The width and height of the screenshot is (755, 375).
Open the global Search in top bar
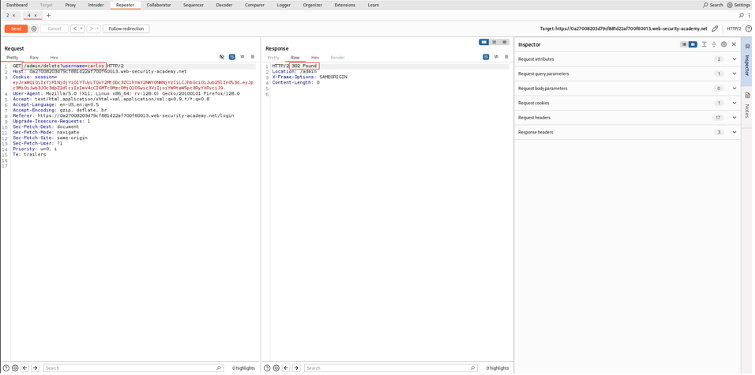point(713,5)
